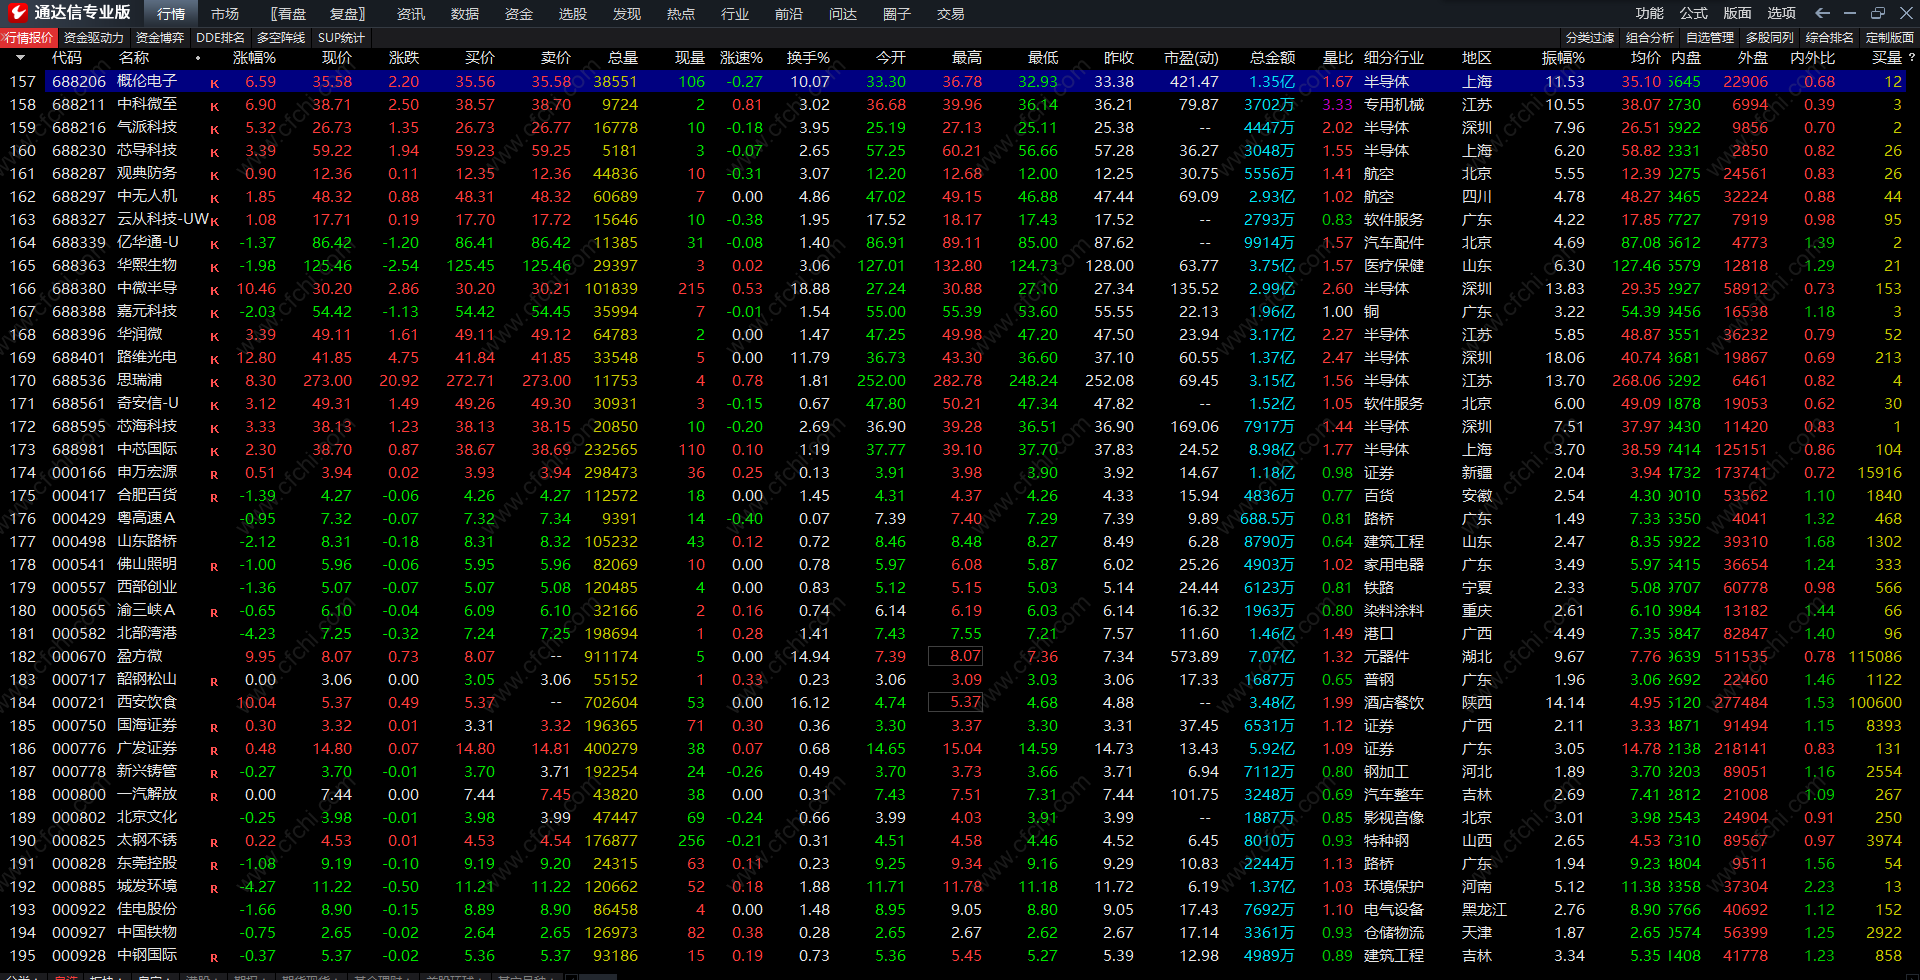Click the R marker in the 广发证券 row
1920x980 pixels.
214,750
